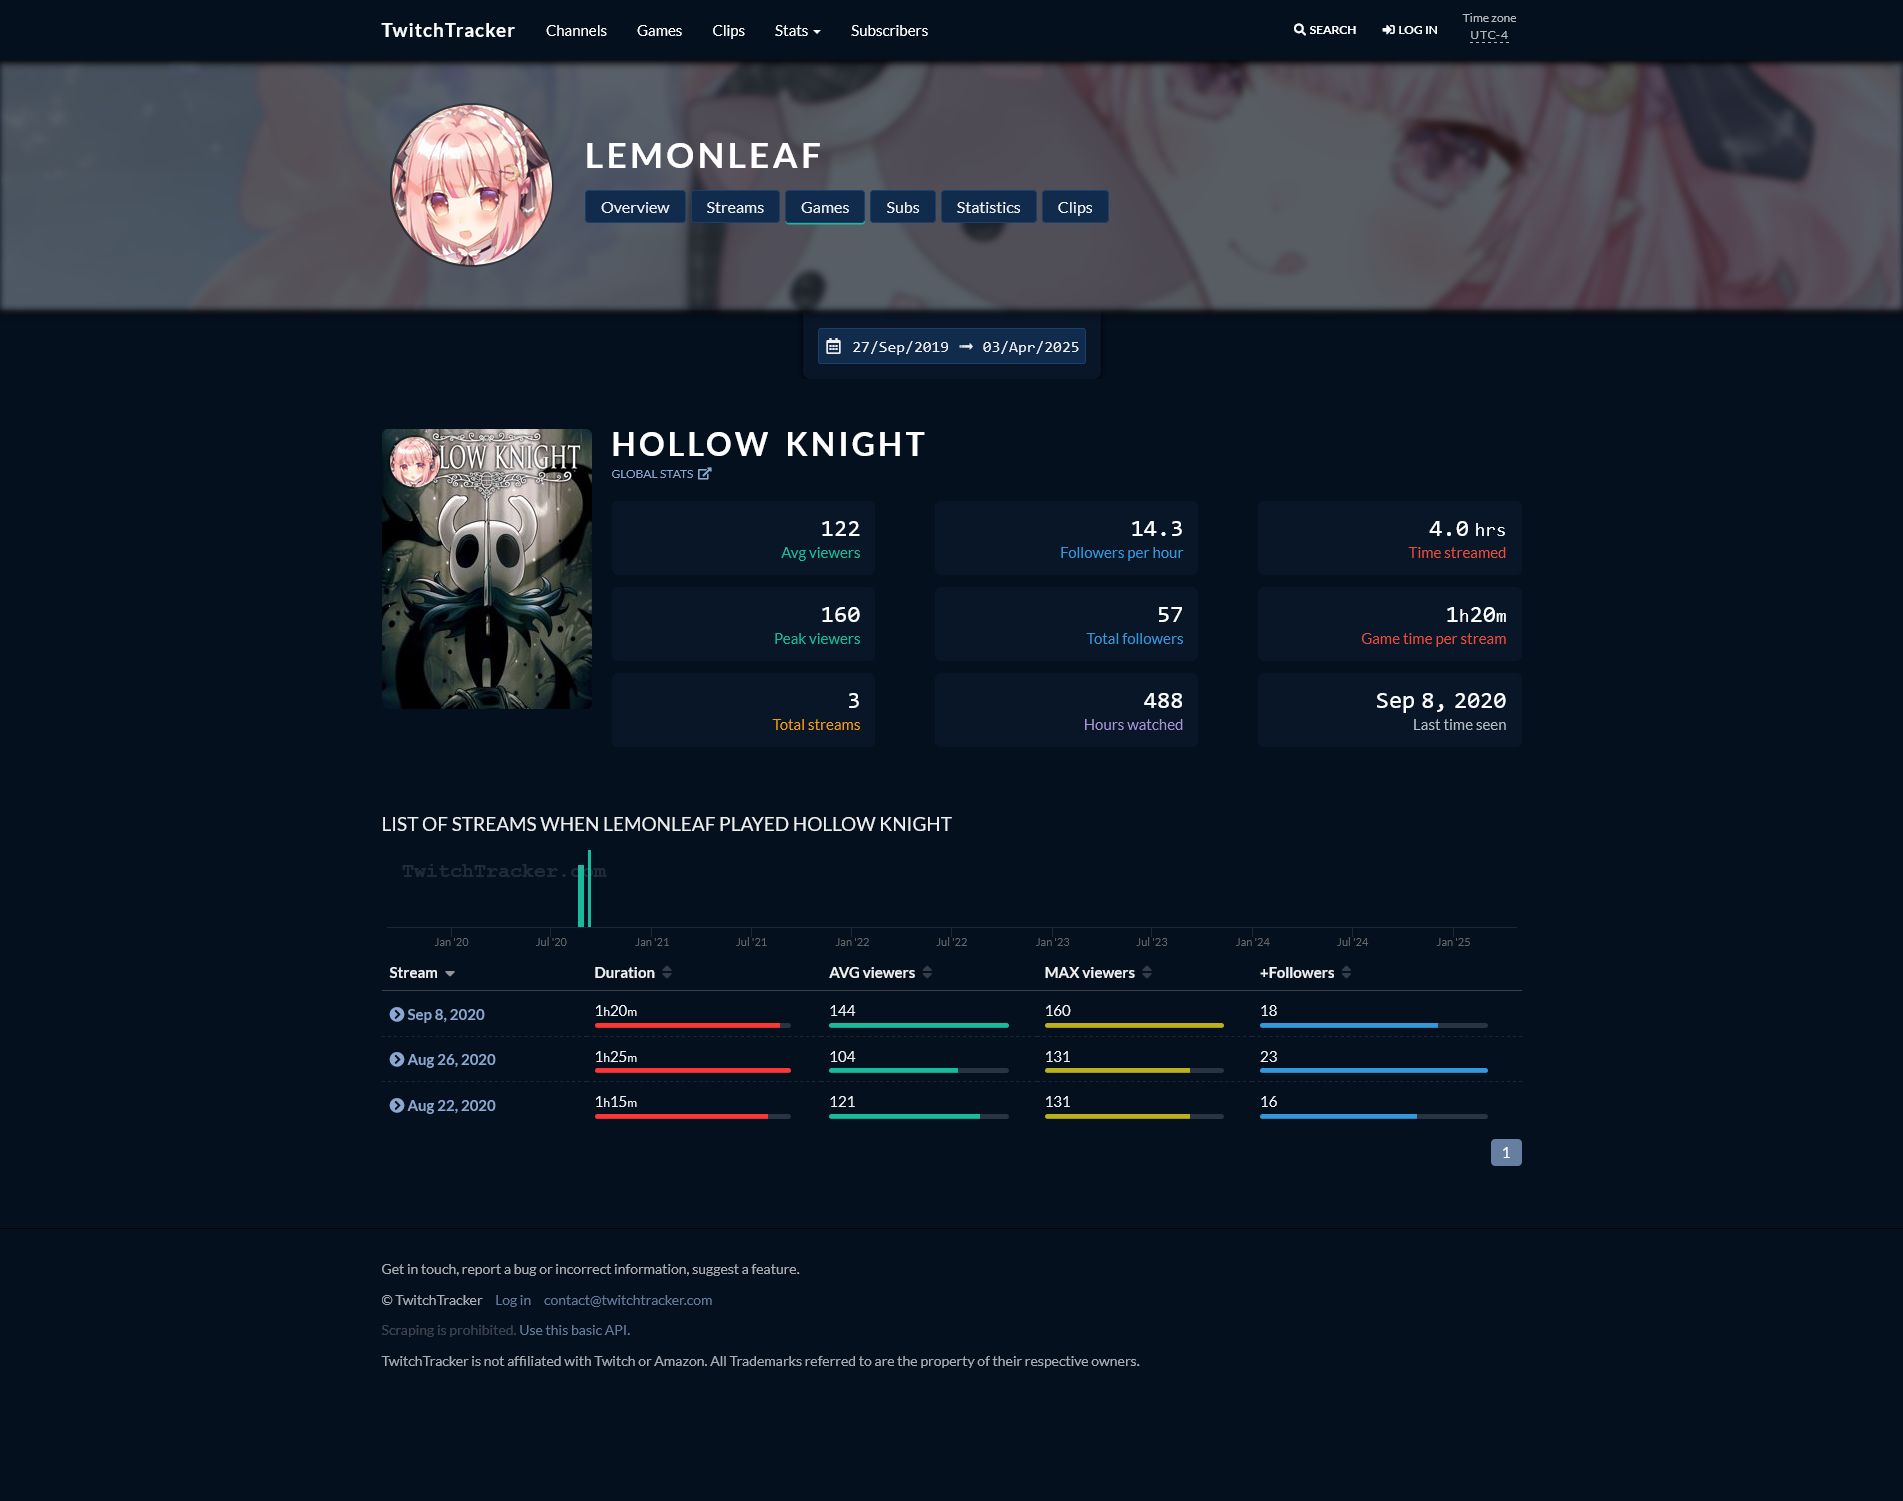Click the Hollow Knight cover thumbnail
1903x1501 pixels.
click(487, 569)
